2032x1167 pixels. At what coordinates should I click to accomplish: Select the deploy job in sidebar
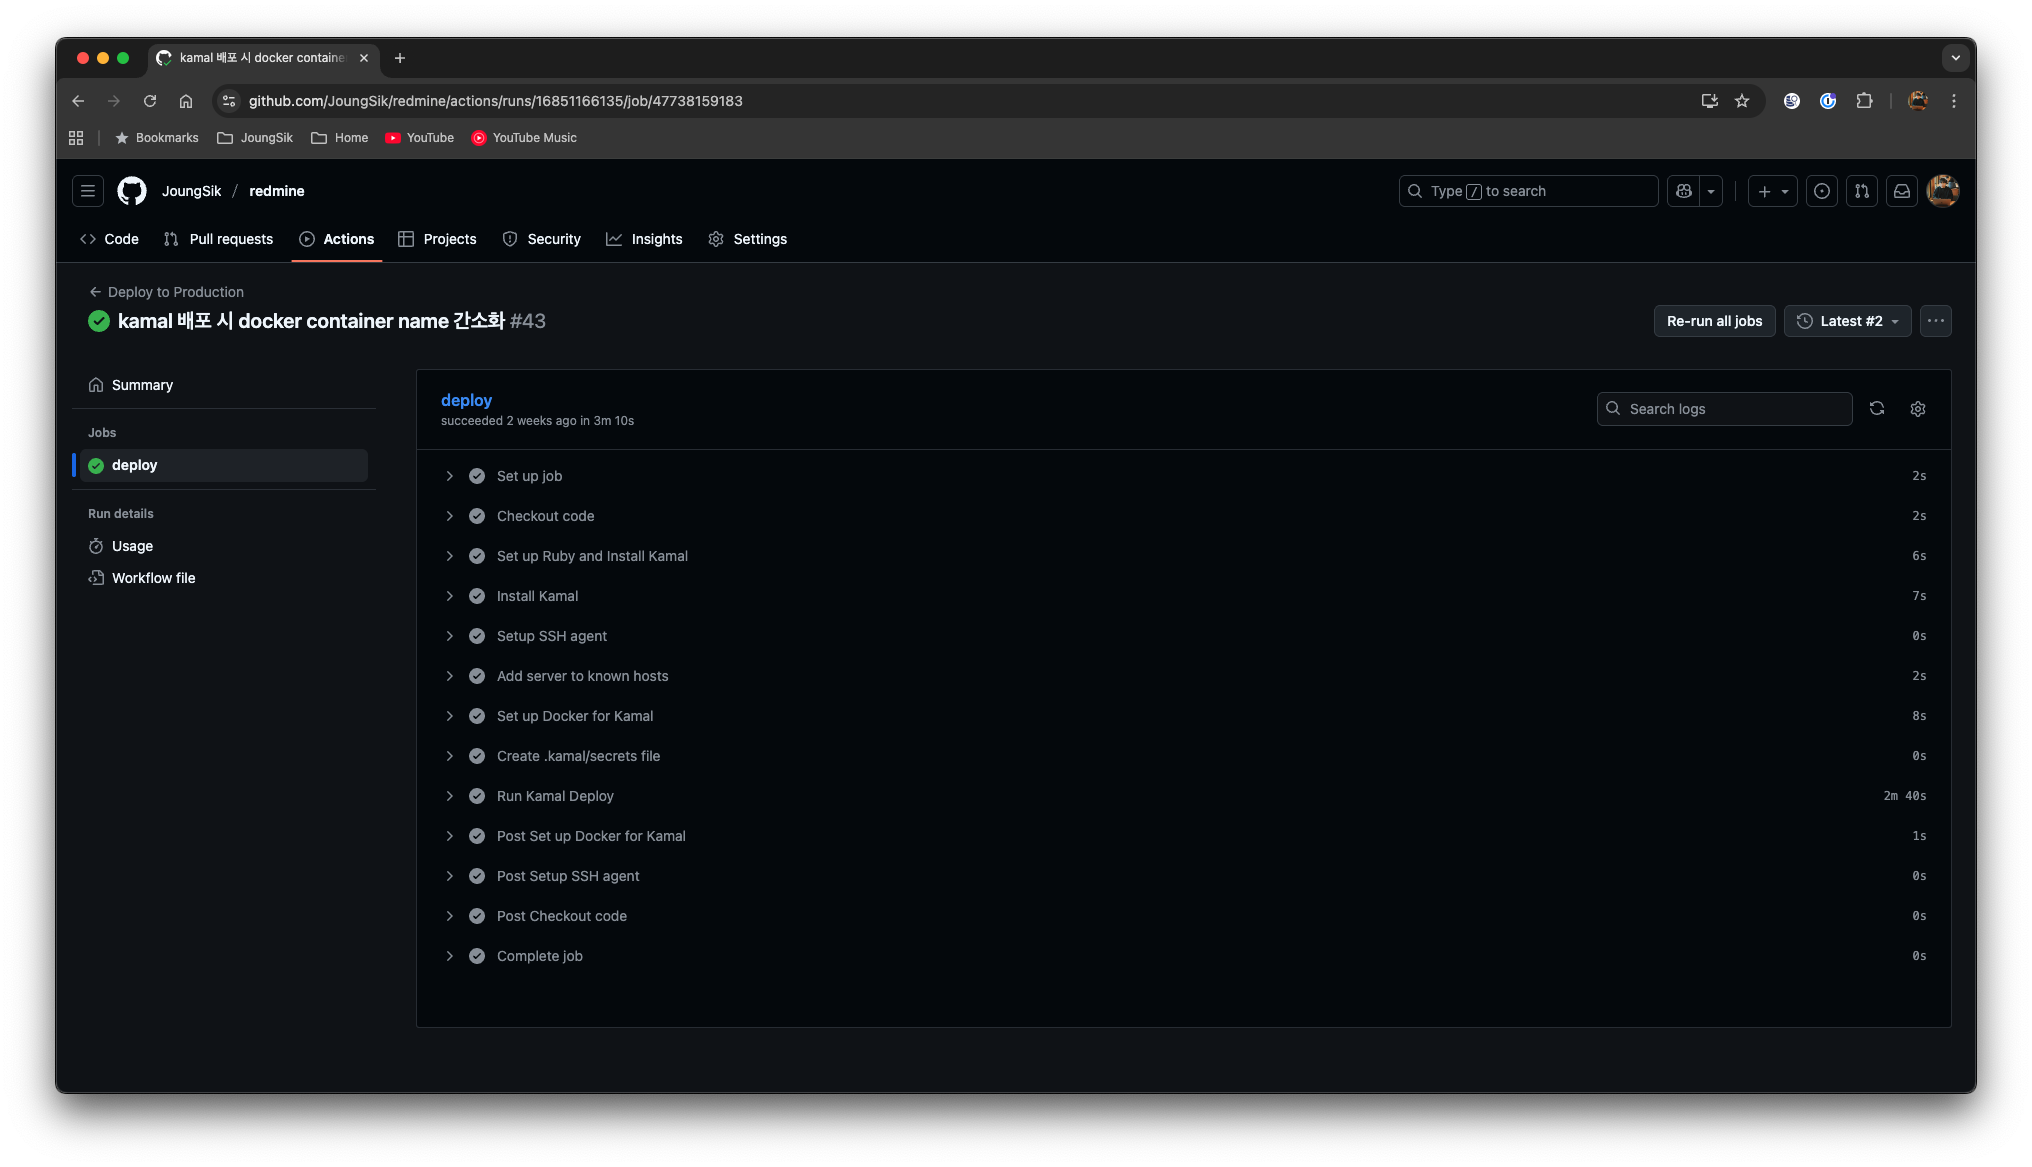tap(224, 465)
